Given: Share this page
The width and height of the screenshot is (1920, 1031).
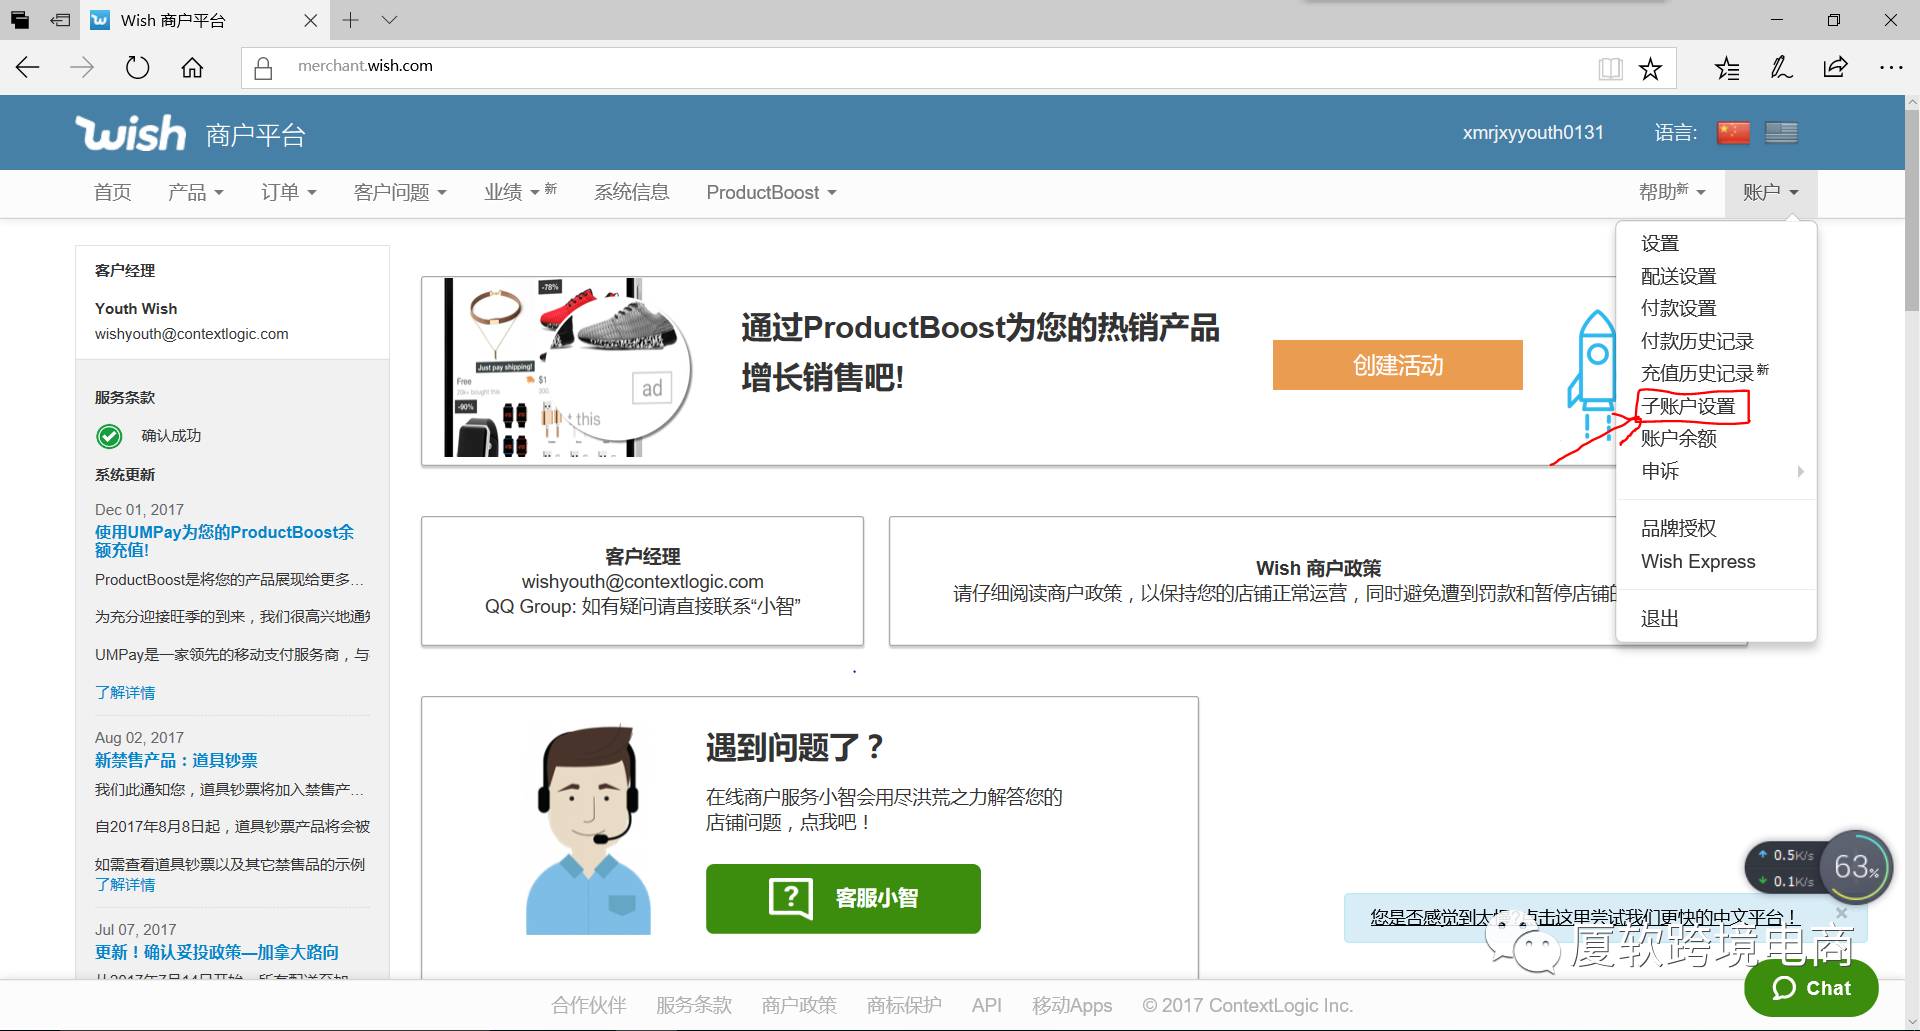Looking at the screenshot, I should coord(1835,68).
